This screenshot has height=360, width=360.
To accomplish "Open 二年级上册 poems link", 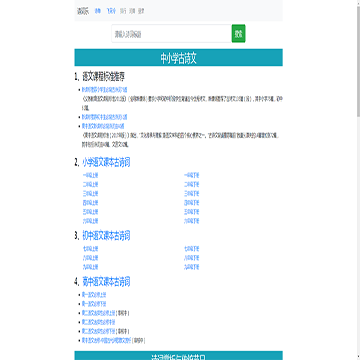I will [90, 185].
